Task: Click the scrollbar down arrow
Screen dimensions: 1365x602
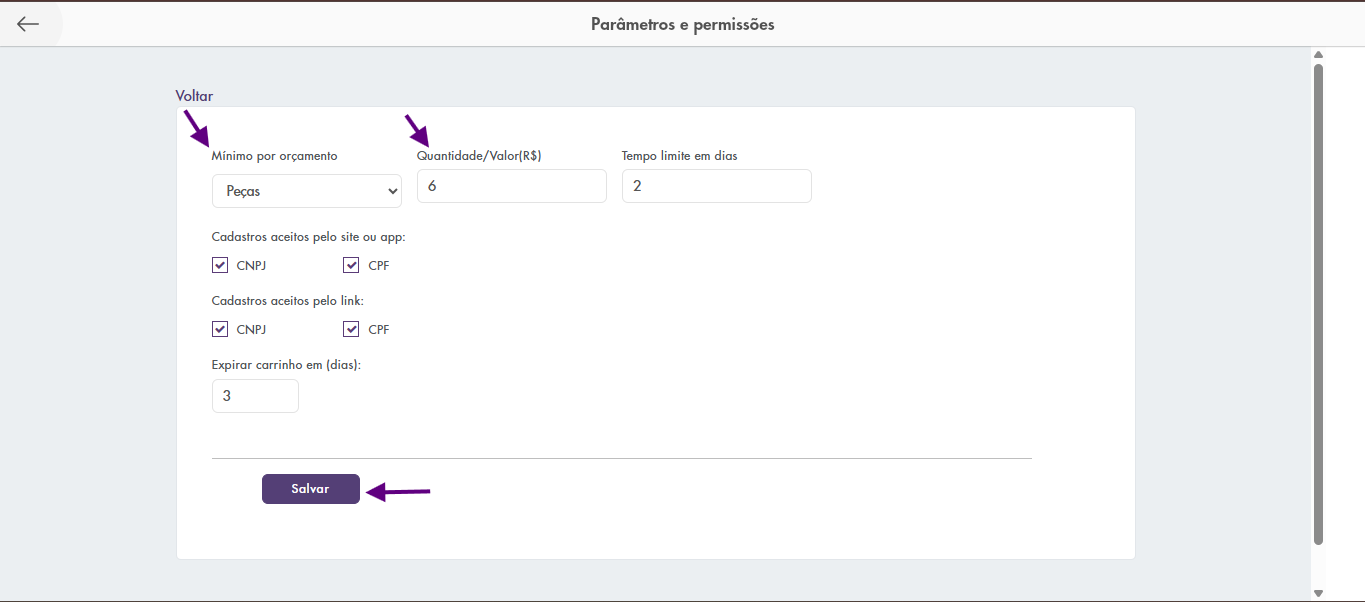Action: coord(1318,593)
